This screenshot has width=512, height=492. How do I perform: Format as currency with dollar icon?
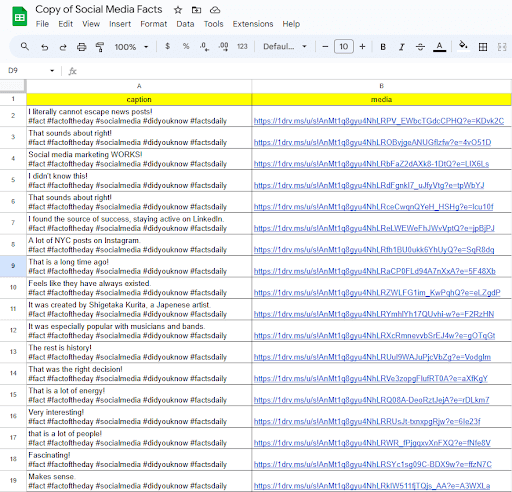(x=167, y=46)
